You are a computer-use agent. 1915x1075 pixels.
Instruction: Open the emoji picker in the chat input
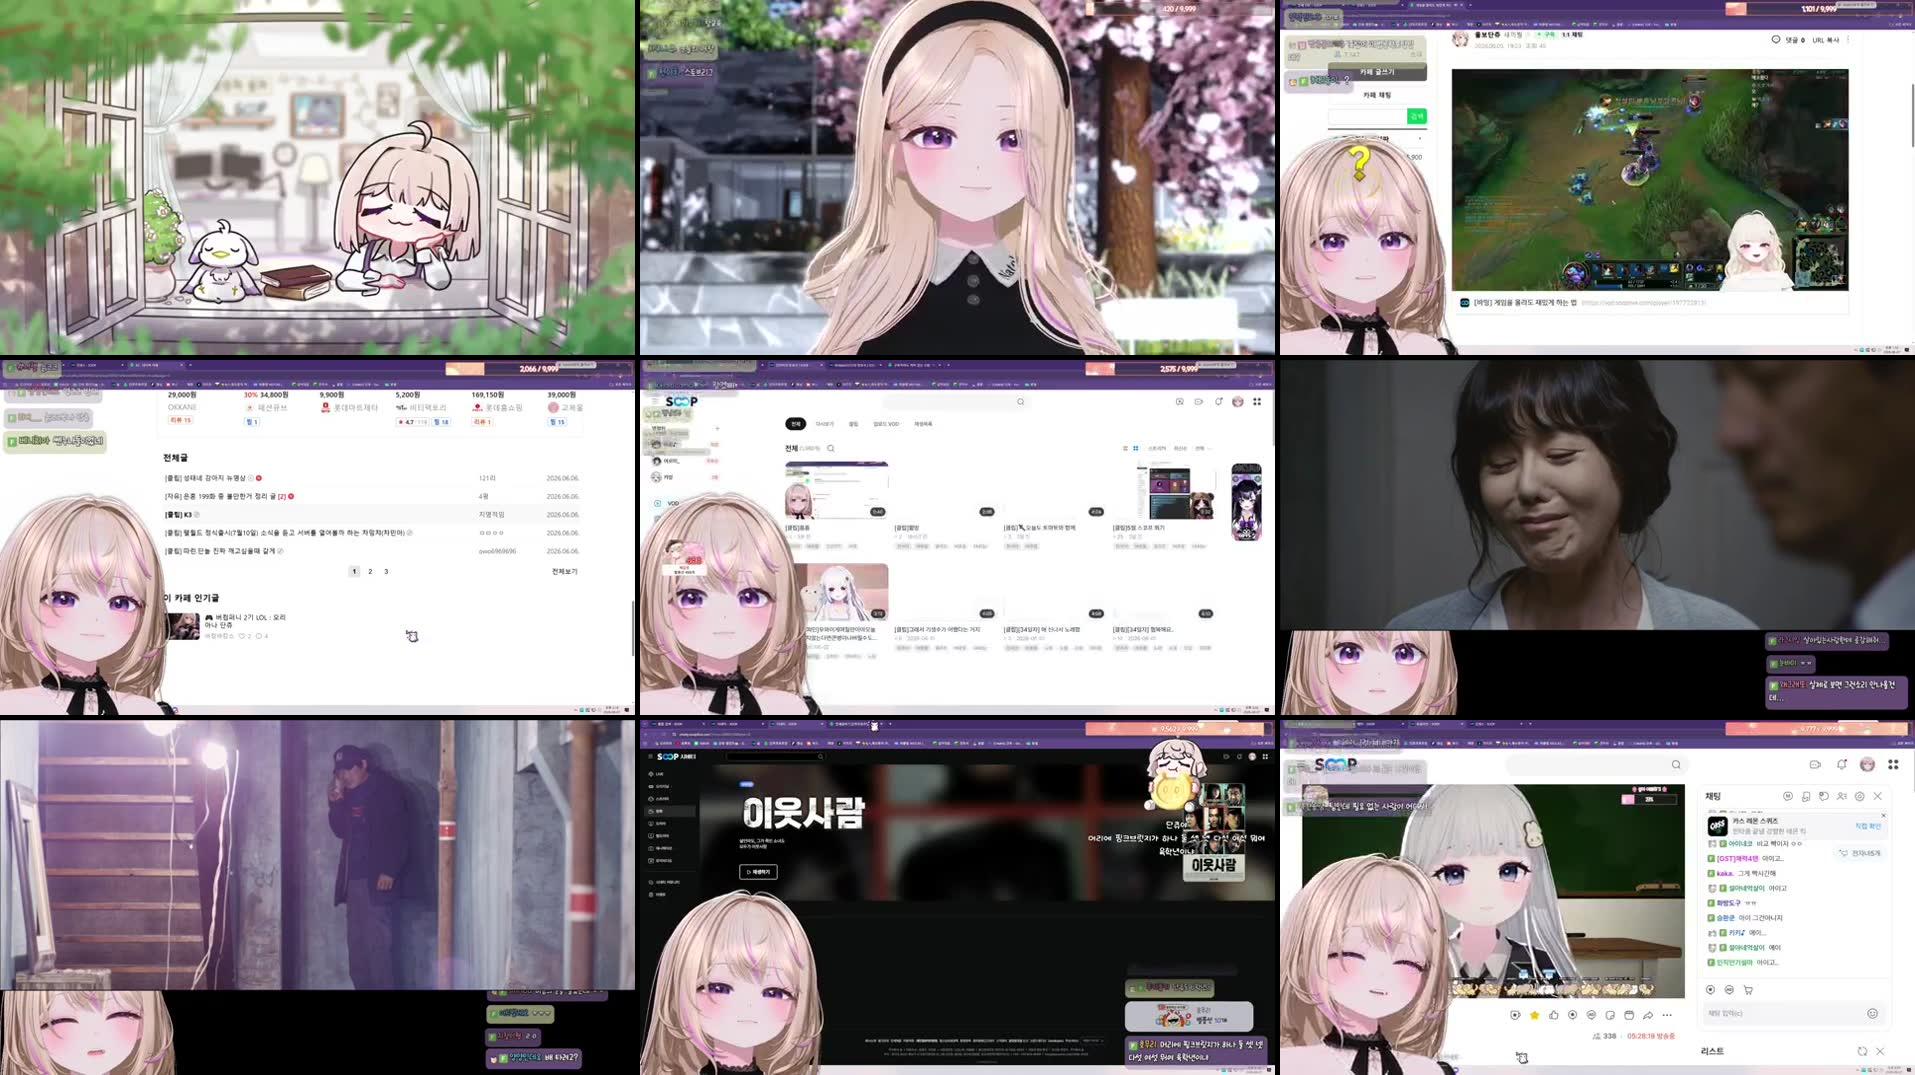click(1873, 1014)
